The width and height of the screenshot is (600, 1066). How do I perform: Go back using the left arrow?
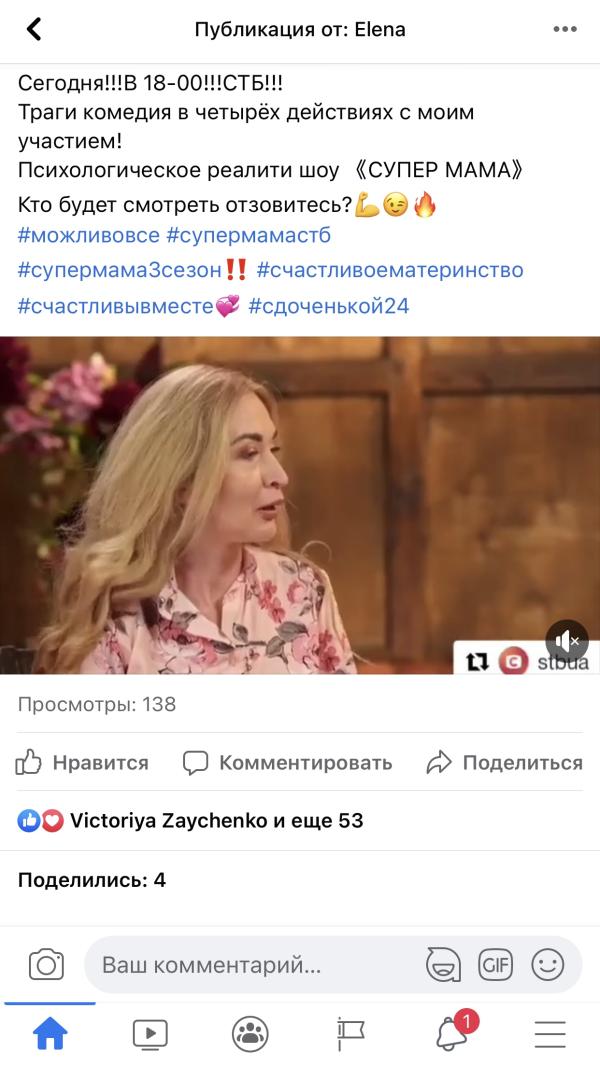coord(34,29)
